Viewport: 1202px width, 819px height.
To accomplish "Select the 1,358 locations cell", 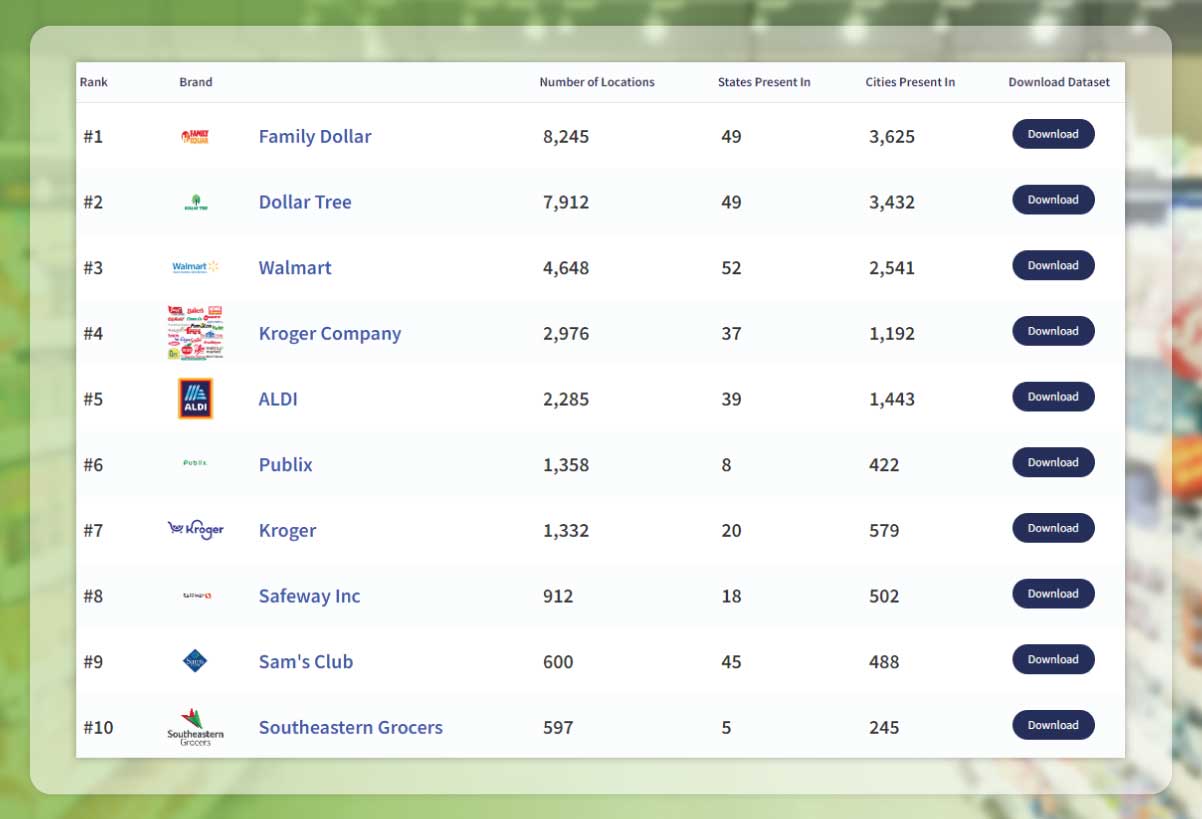I will click(x=566, y=465).
